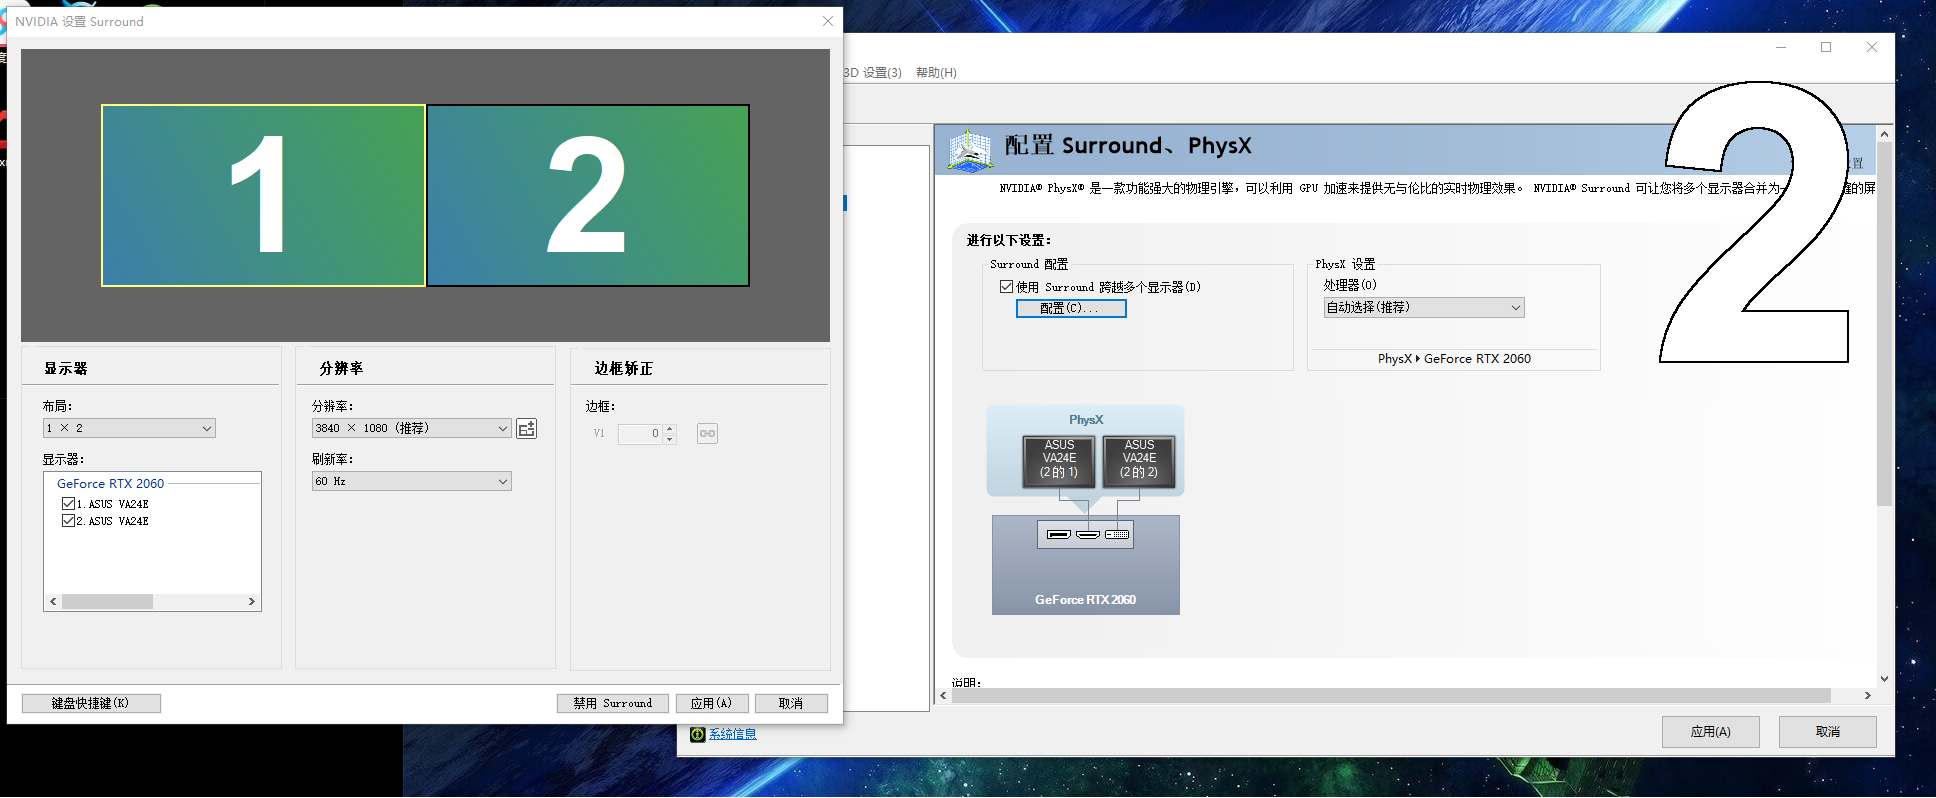Click the Control Panel vertical scroll down arrow

click(1884, 678)
